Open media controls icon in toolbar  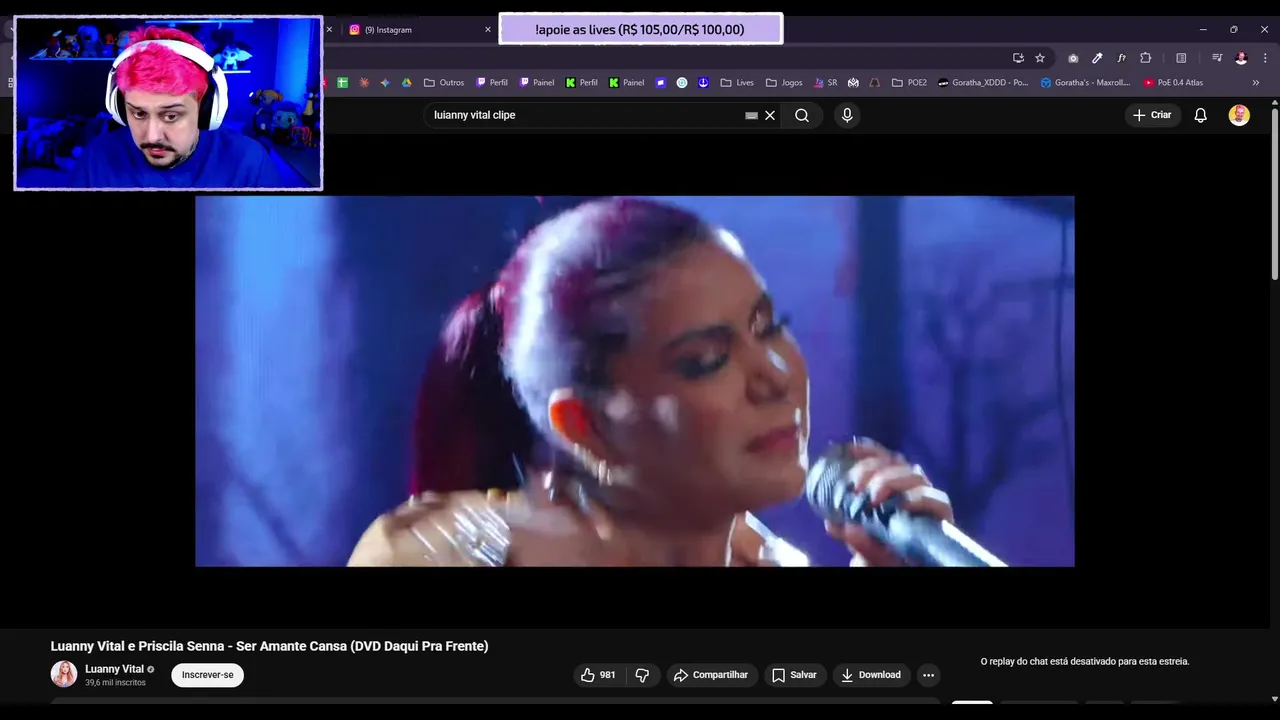click(1217, 58)
